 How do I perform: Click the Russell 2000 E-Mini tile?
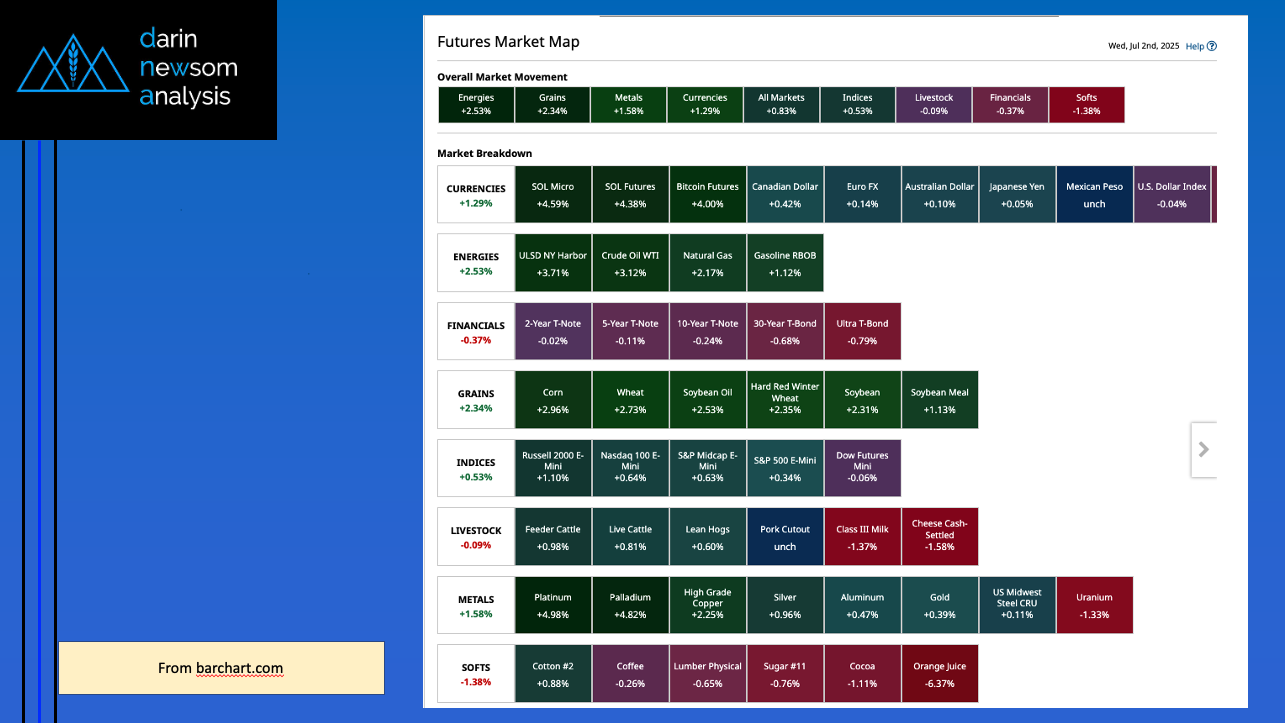[x=553, y=468]
